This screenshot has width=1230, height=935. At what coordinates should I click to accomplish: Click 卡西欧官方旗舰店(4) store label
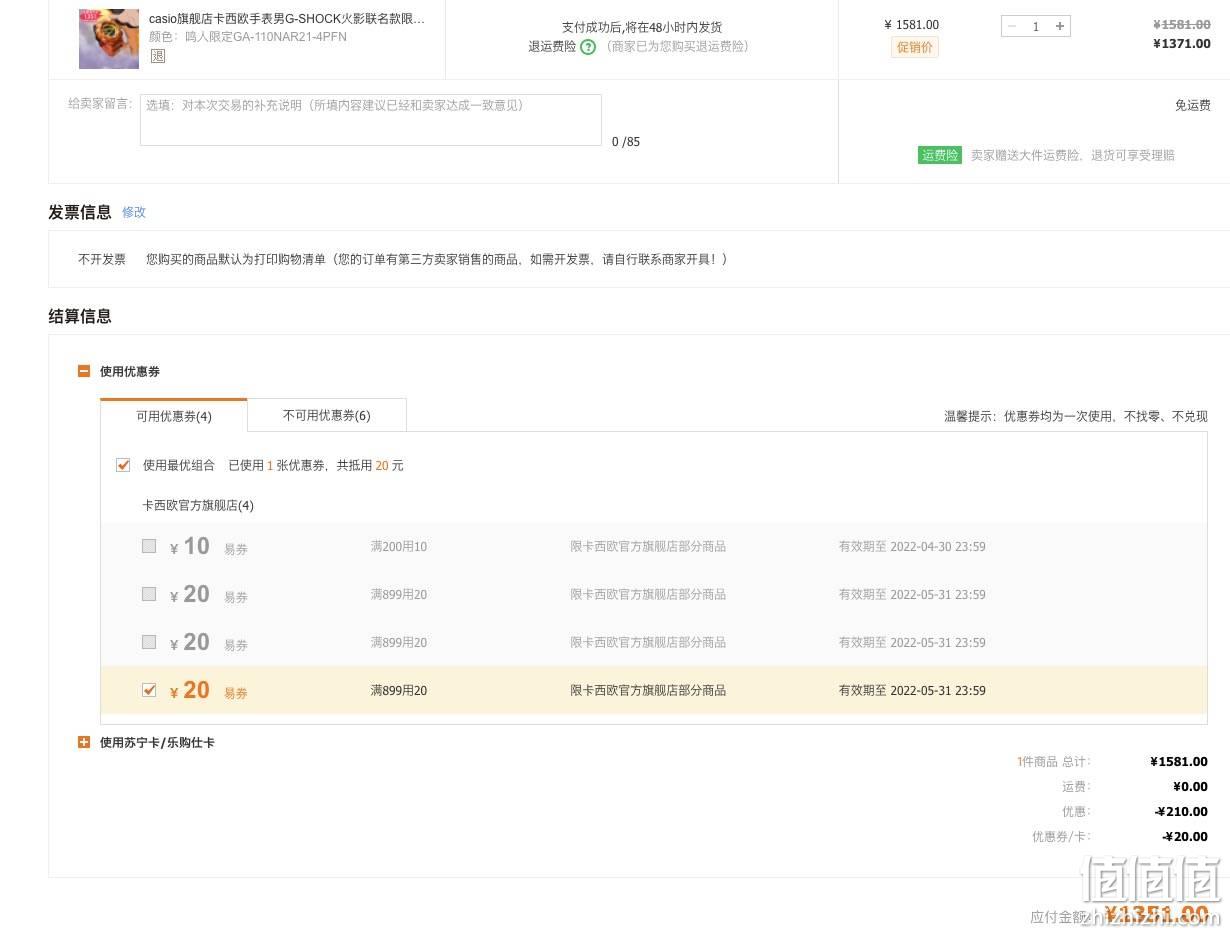198,505
